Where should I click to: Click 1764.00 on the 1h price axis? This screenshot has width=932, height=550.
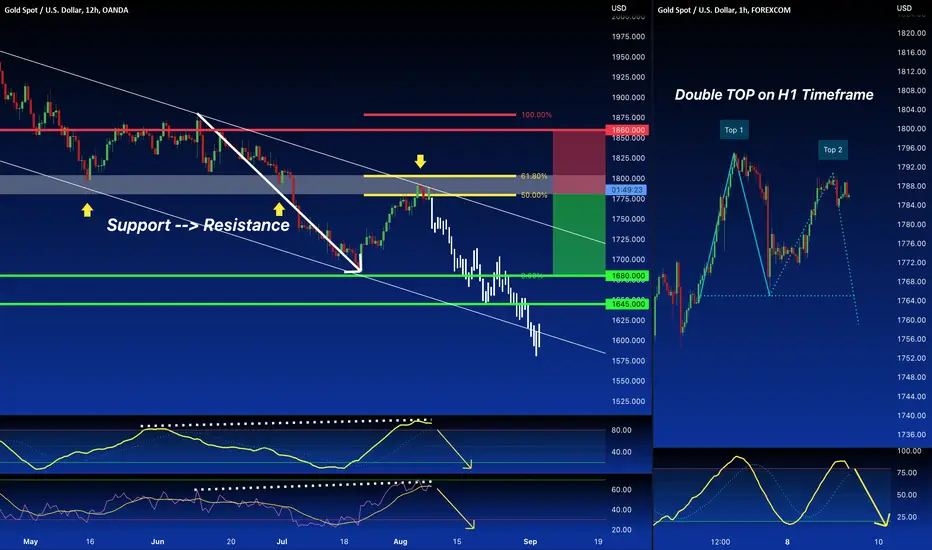911,301
